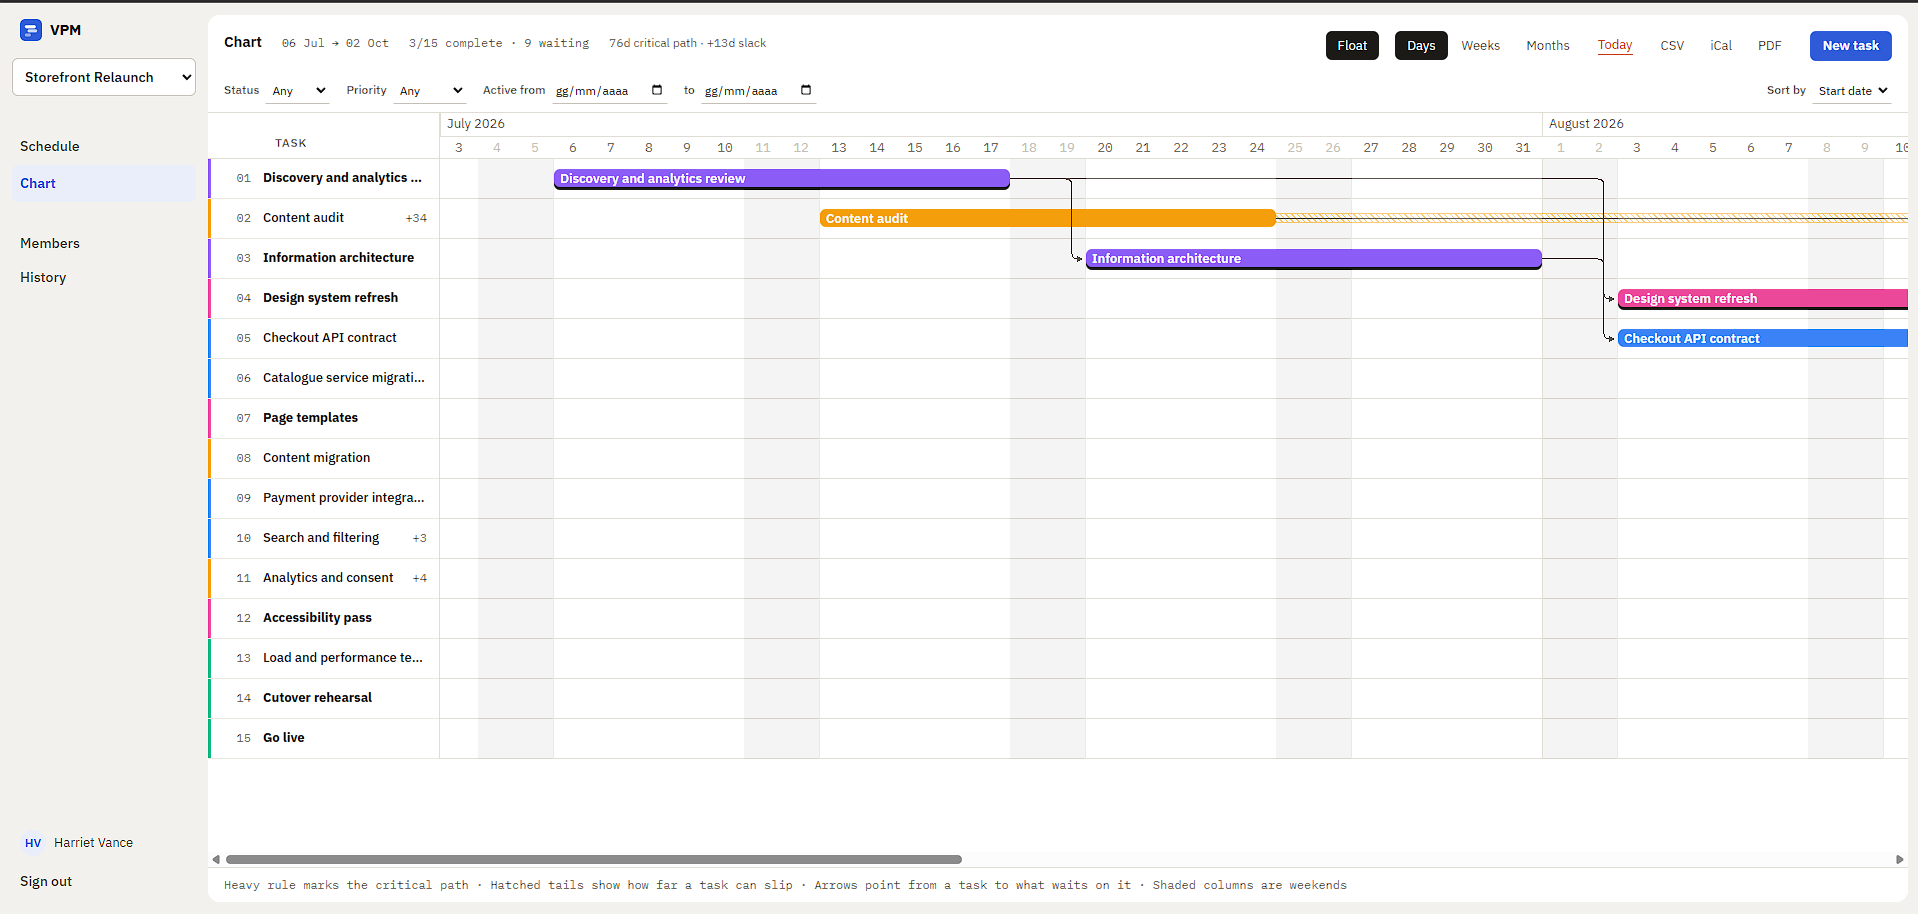Jump to Today on the chart
This screenshot has width=1918, height=914.
(x=1615, y=46)
